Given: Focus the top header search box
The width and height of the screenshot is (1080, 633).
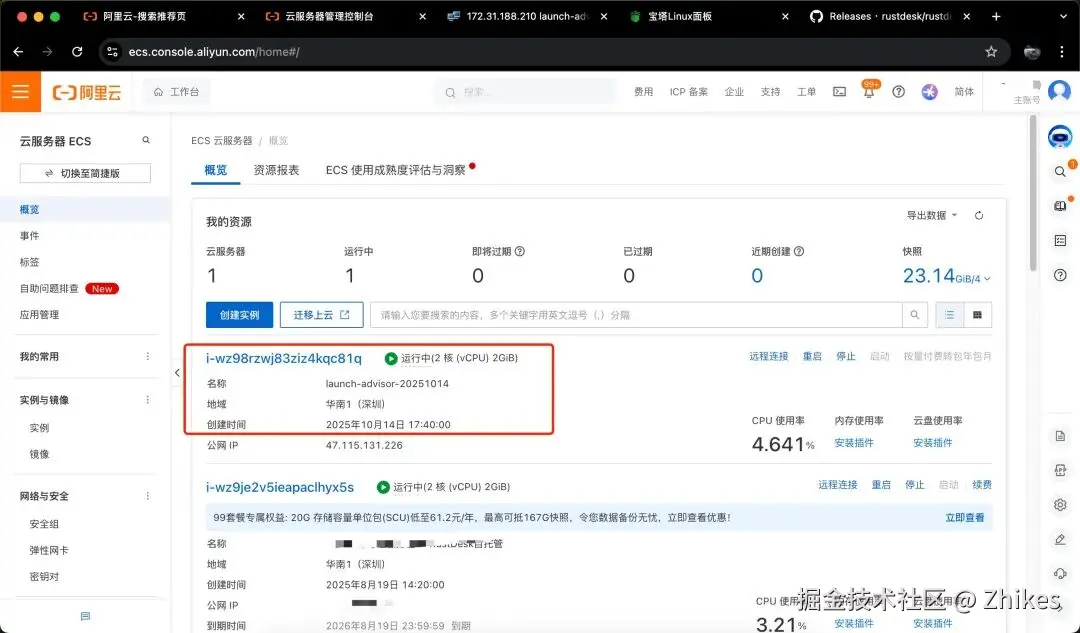Looking at the screenshot, I should pyautogui.click(x=526, y=92).
